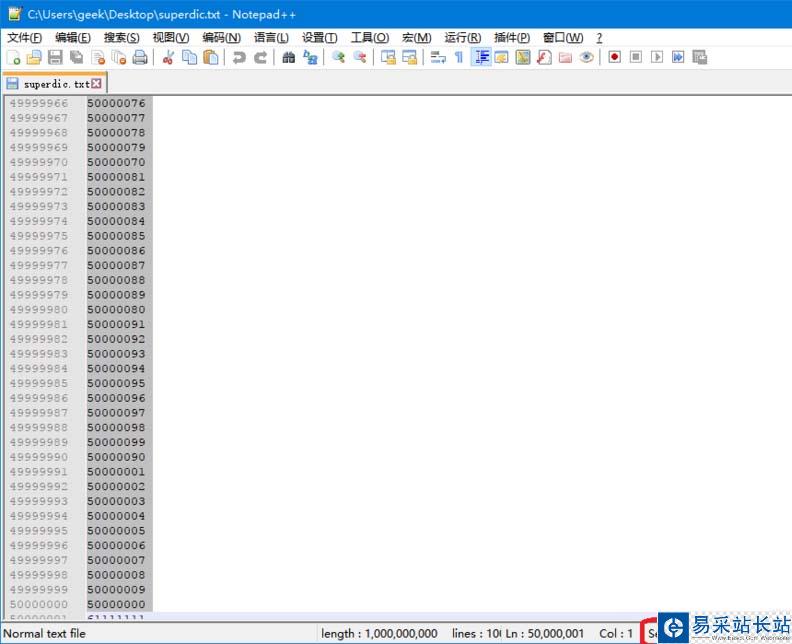792x644 pixels.
Task: Show the Document Map panel icon
Action: coord(523,58)
